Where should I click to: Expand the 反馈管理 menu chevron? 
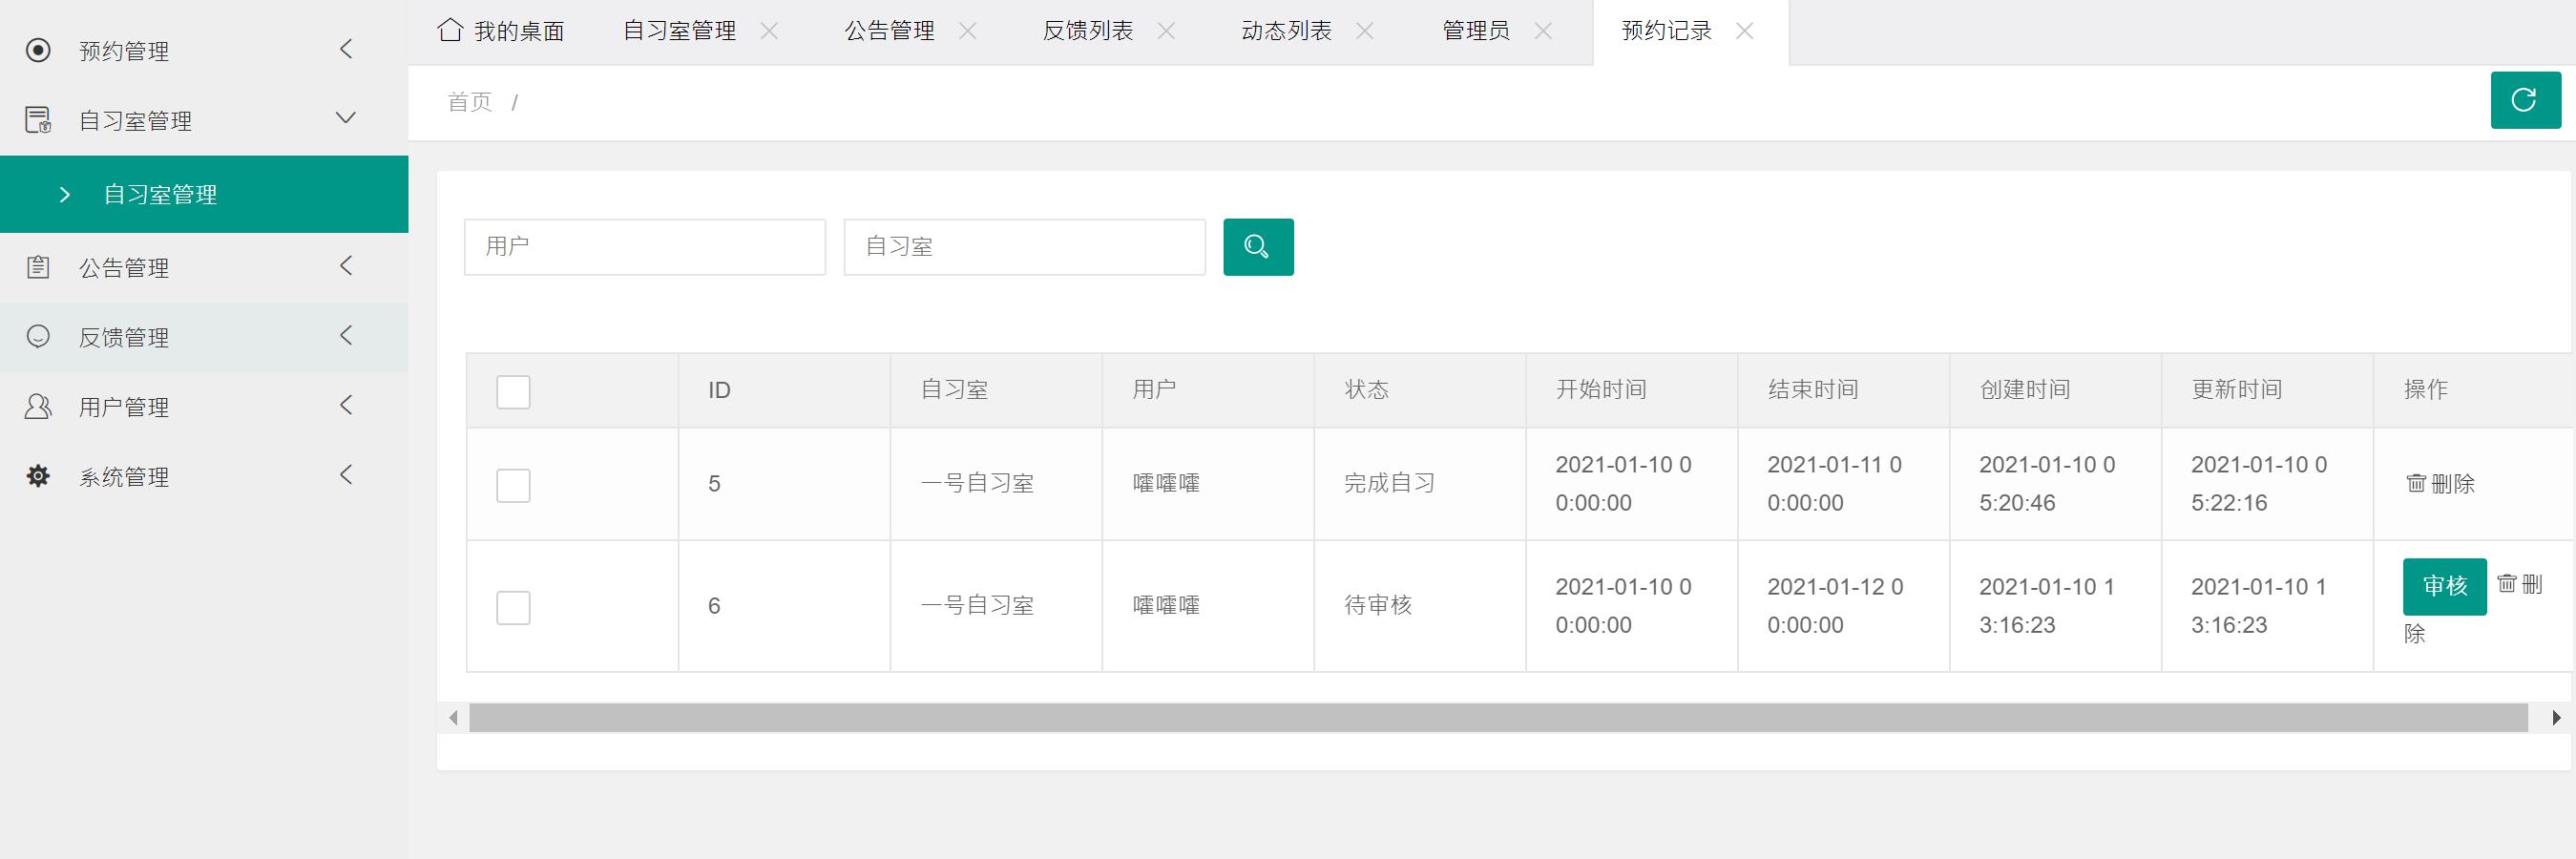pos(346,336)
